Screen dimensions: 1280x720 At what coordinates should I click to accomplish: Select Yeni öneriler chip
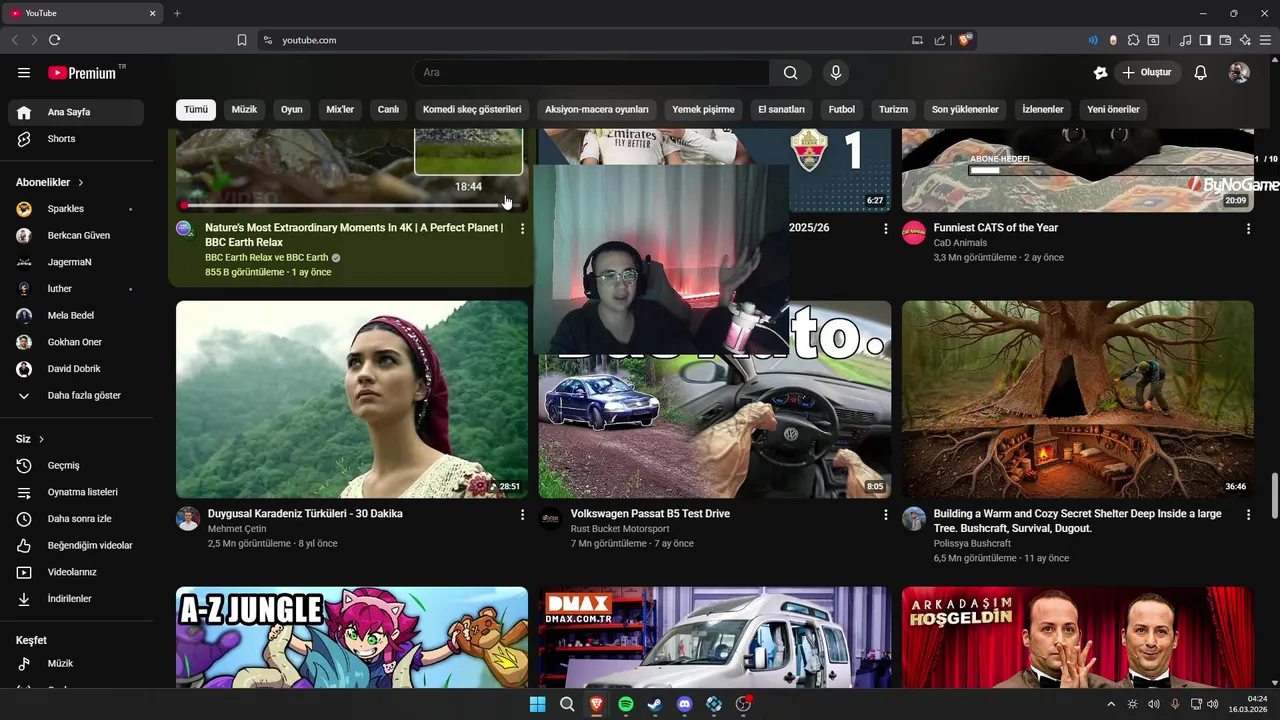tap(1113, 110)
